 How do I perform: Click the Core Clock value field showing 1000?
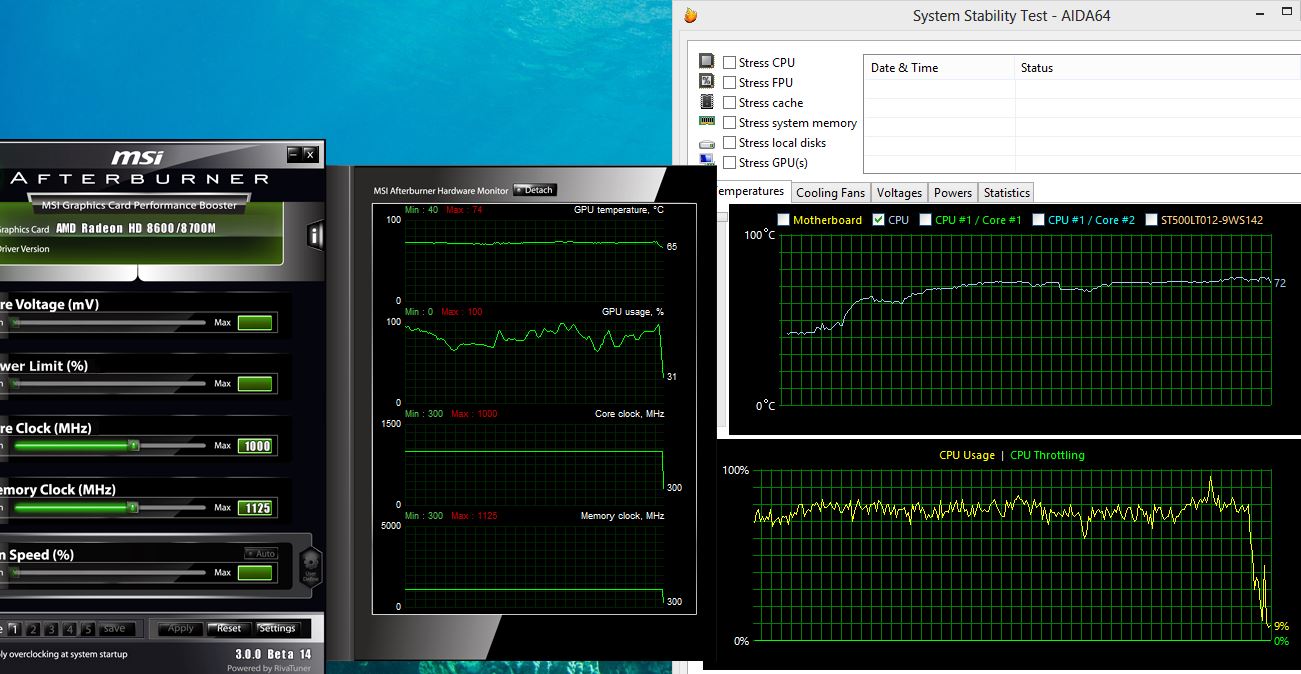point(255,446)
